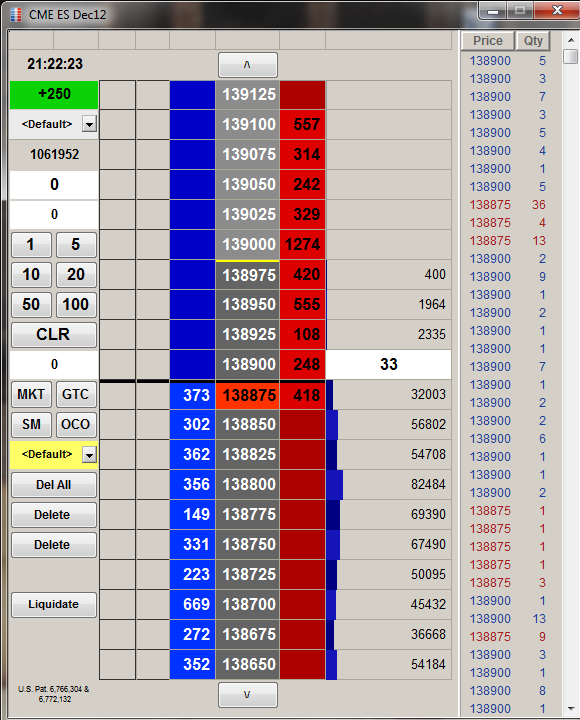This screenshot has width=580, height=720.
Task: Click the Liquidate button
Action: pyautogui.click(x=54, y=605)
